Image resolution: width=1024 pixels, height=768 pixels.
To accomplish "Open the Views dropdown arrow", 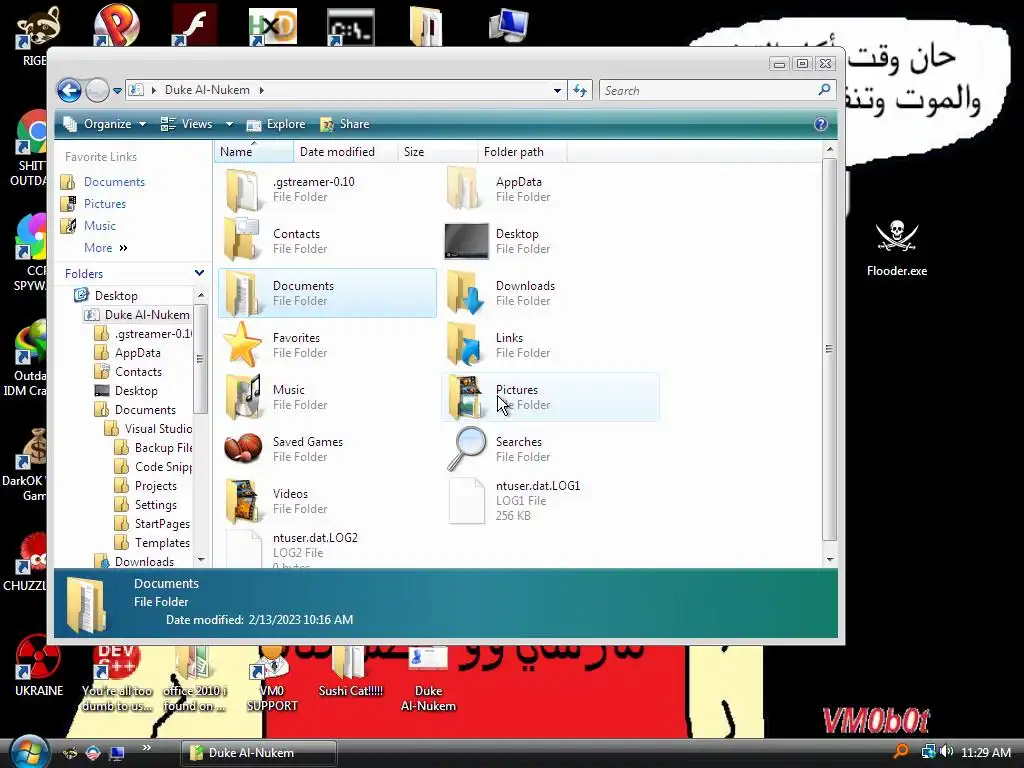I will pos(229,124).
